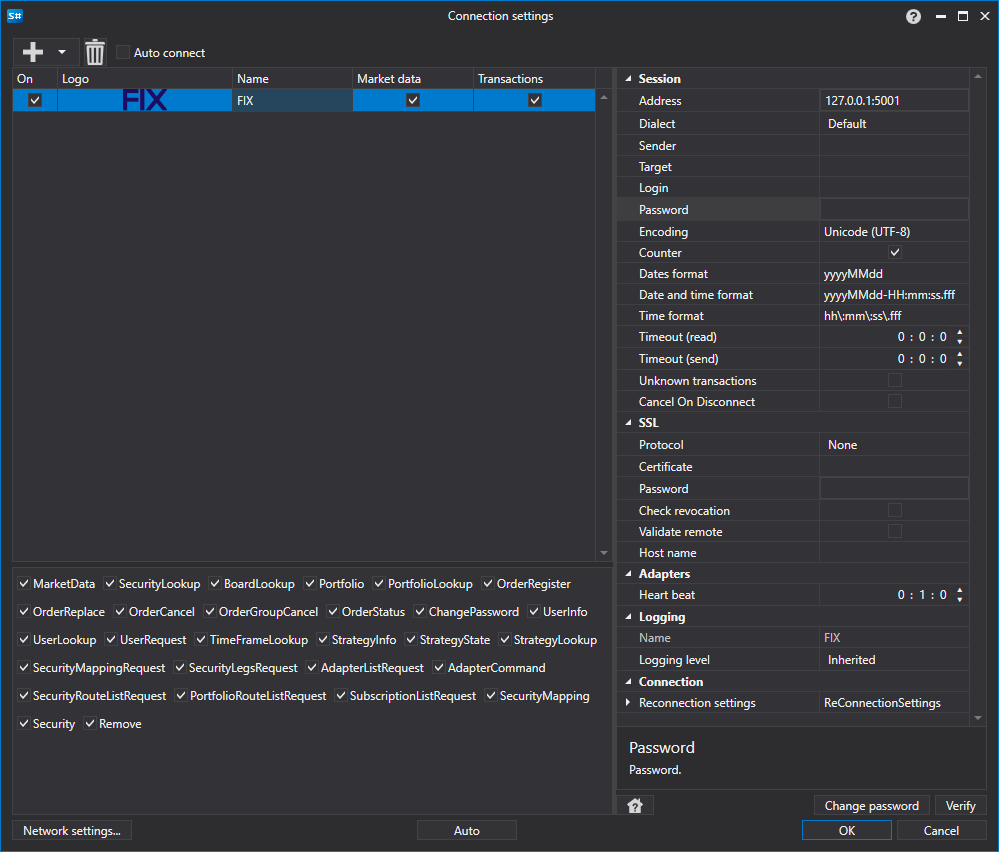The image size is (999, 852).
Task: Click connection list scrollbar down arrow
Action: click(604, 552)
